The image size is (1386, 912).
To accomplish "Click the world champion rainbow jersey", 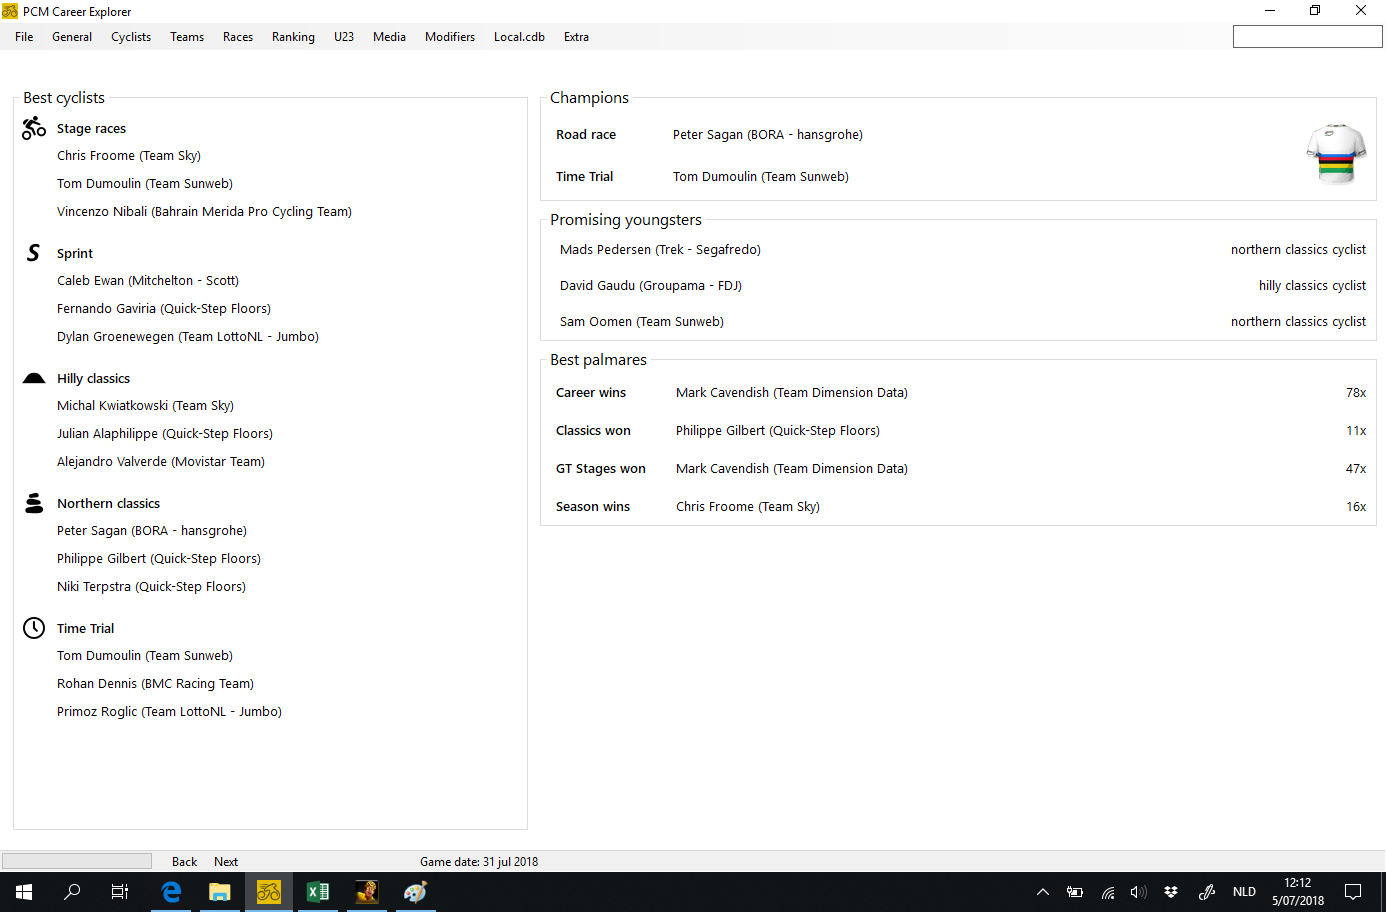I will (1336, 154).
